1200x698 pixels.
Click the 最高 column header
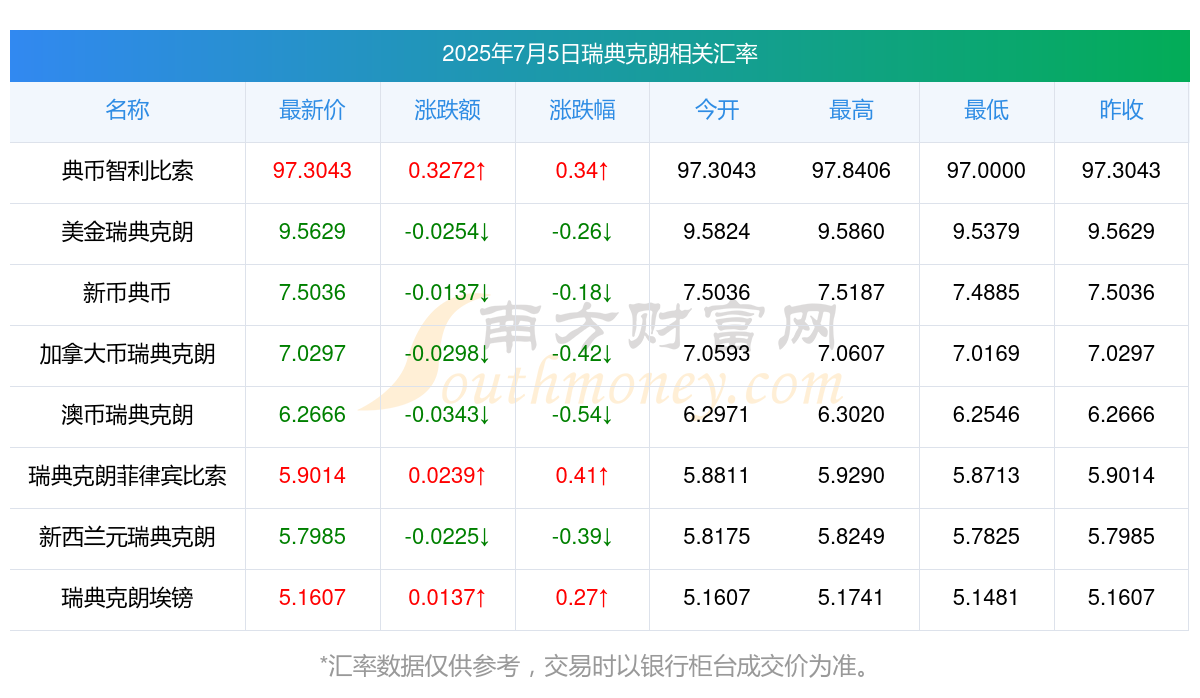pos(851,110)
